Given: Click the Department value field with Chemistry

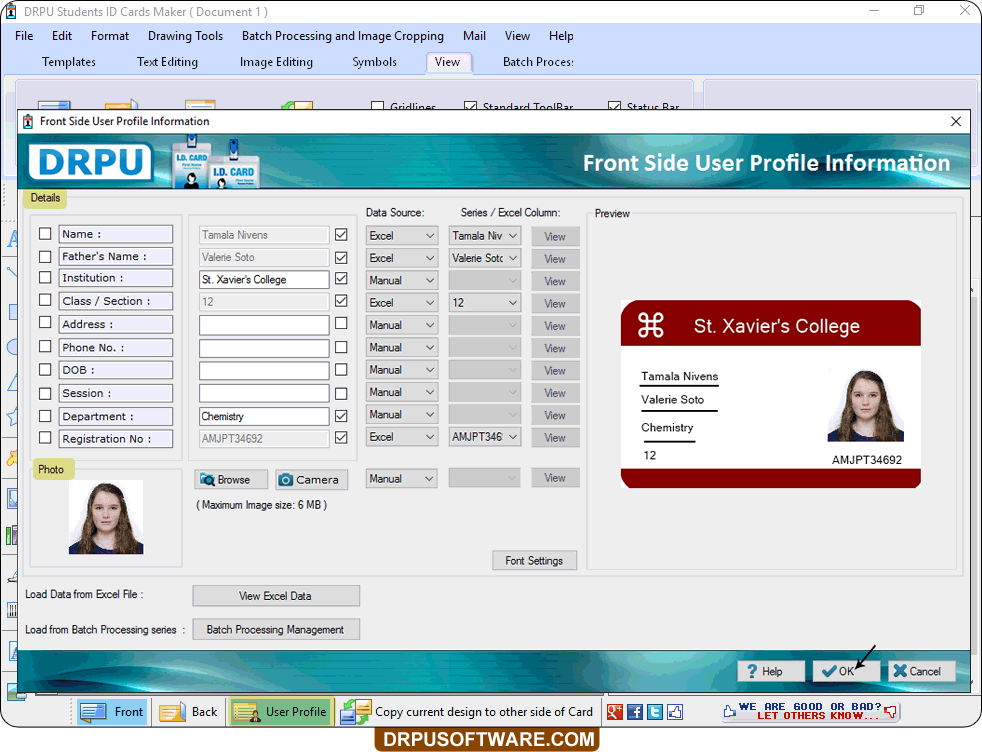Looking at the screenshot, I should click(264, 416).
